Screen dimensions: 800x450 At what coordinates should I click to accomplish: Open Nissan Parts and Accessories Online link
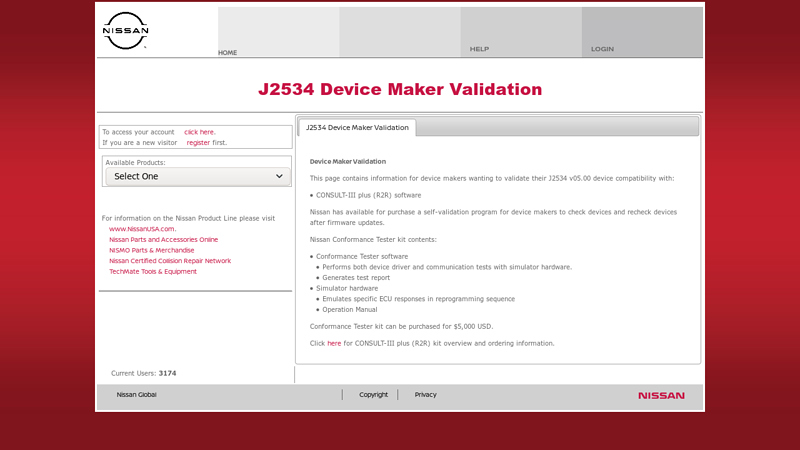click(x=163, y=239)
